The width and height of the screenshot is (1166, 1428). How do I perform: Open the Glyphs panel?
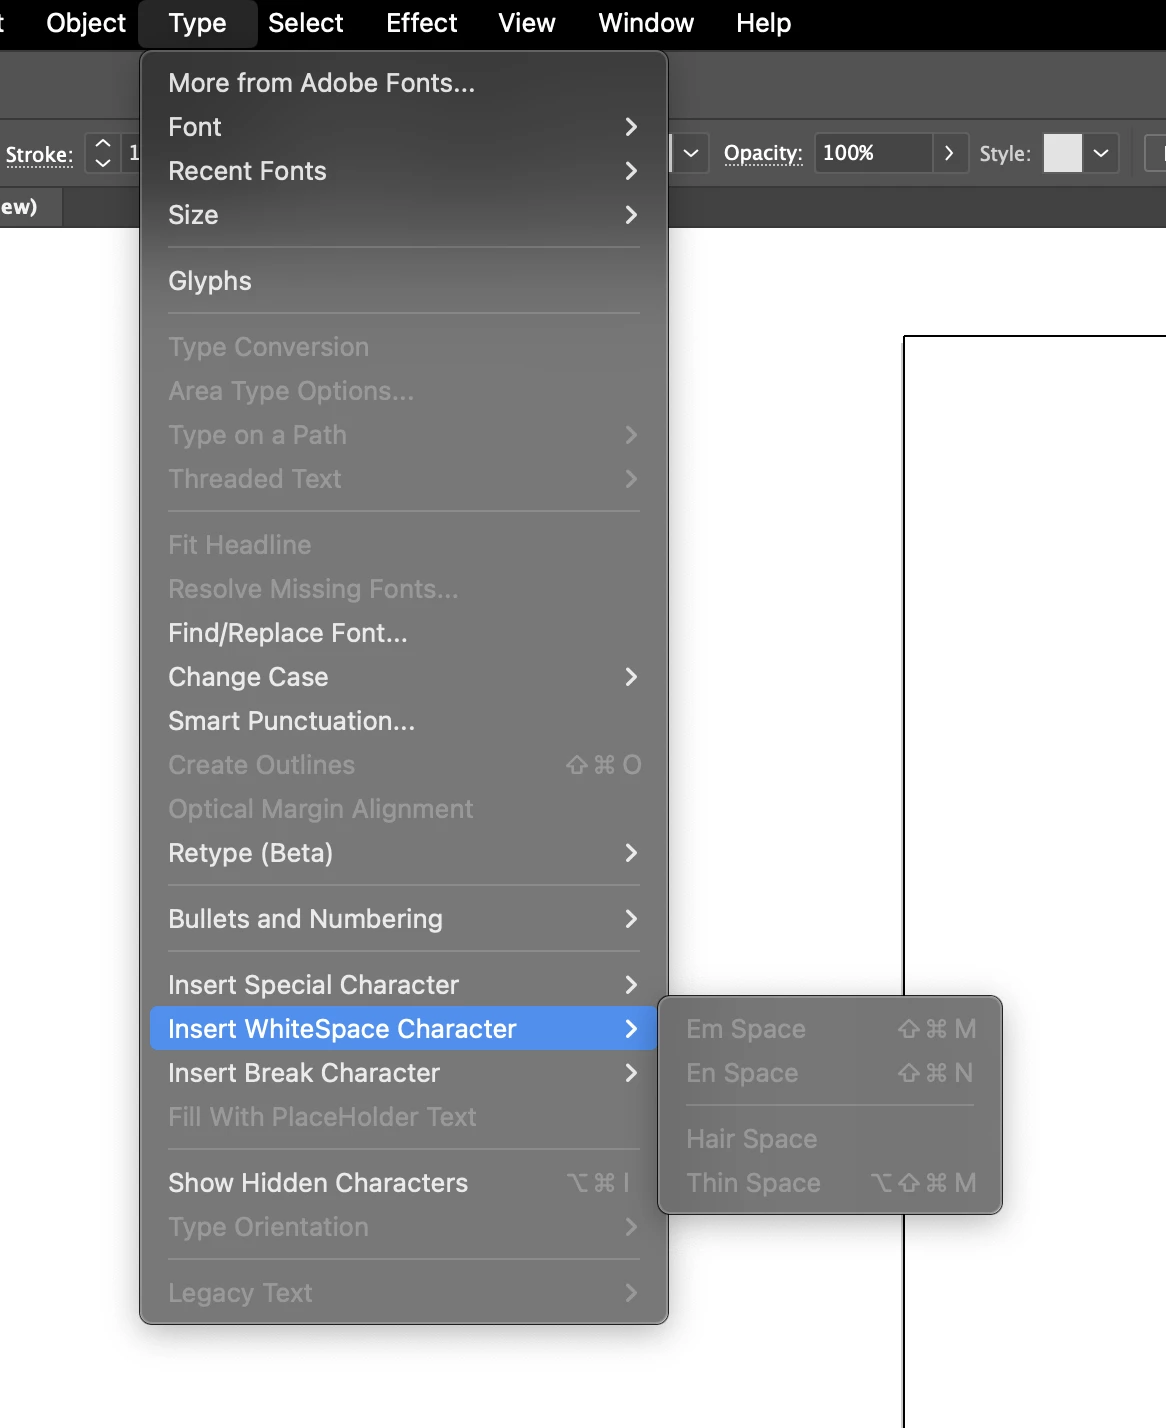coord(403,281)
